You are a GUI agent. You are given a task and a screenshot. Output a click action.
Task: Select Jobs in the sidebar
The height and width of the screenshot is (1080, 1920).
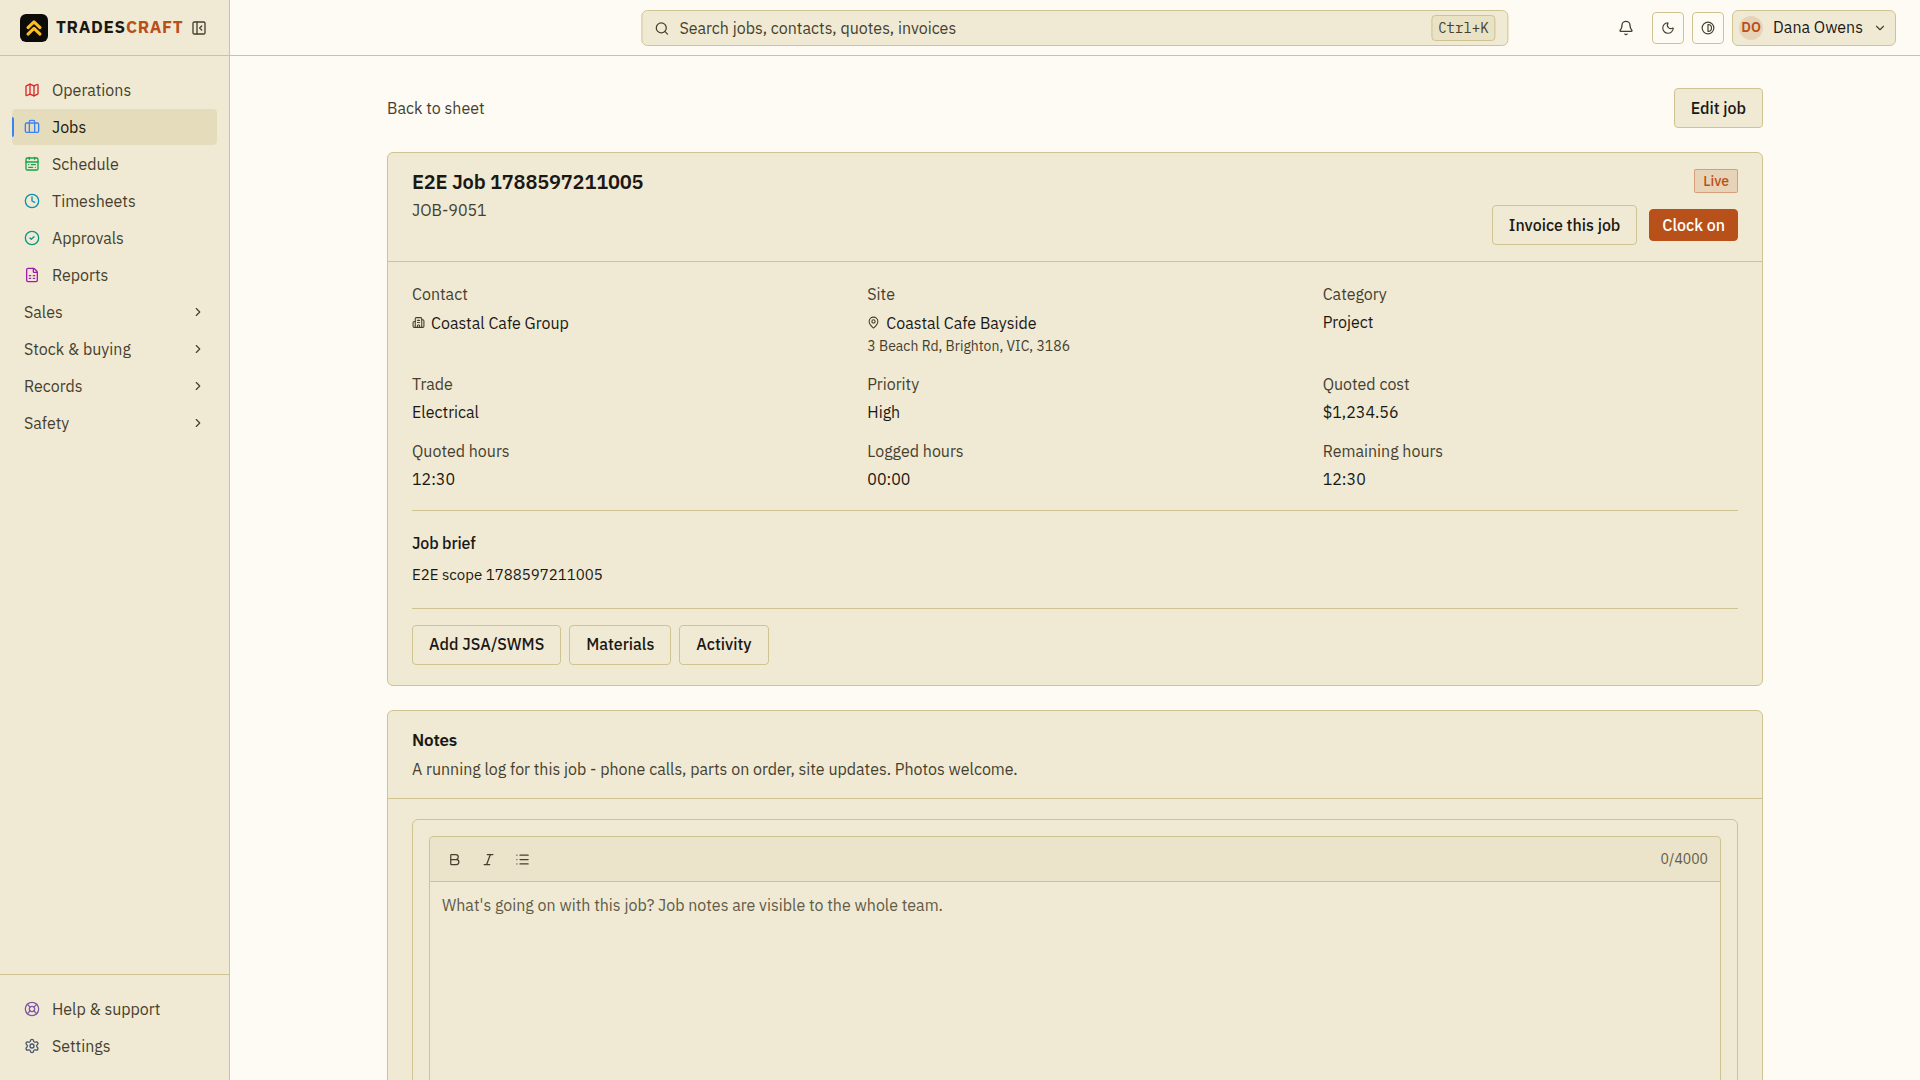[x=114, y=127]
